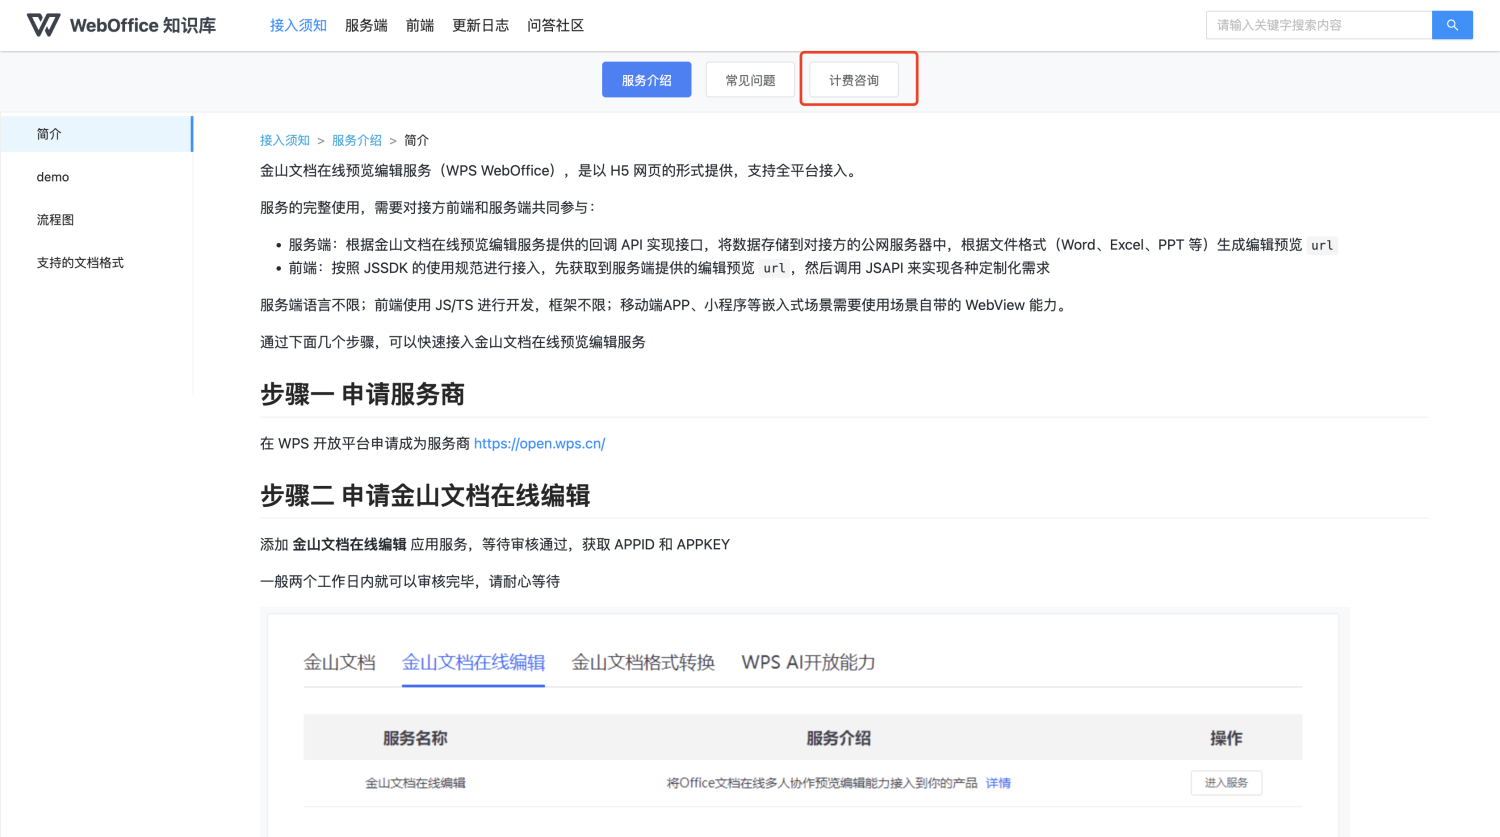1500x837 pixels.
Task: Open the 更新日志 top menu
Action: coord(480,25)
